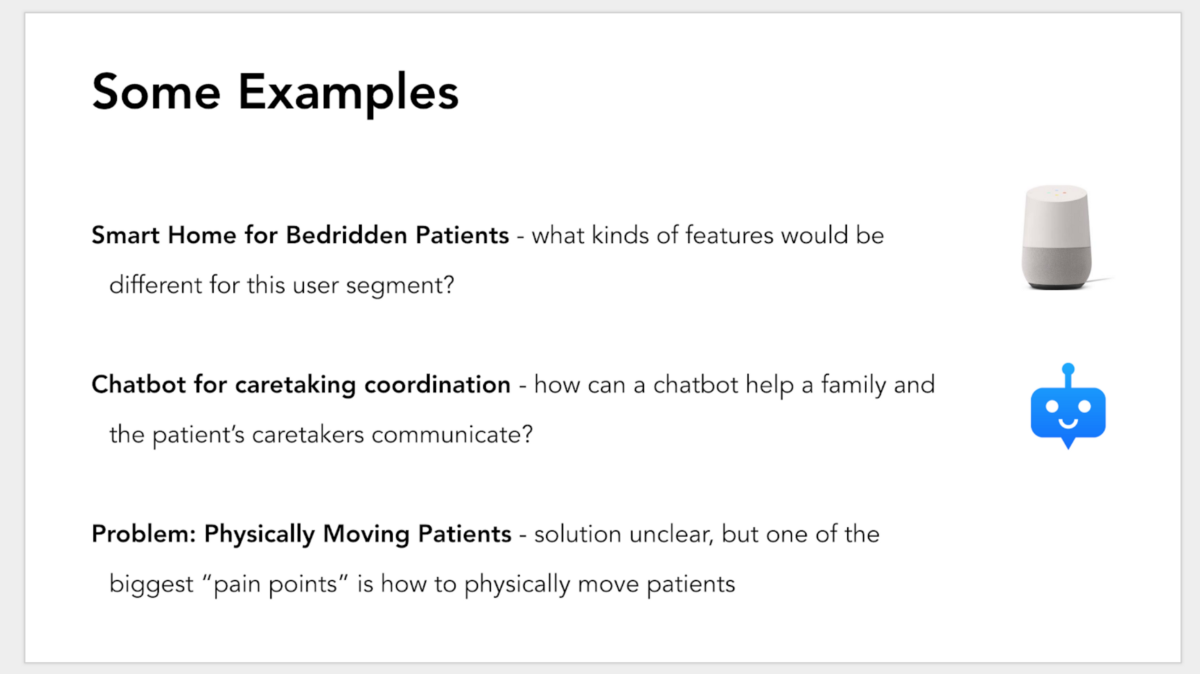Click the line "the patient's caretakers communicate?"
This screenshot has width=1200, height=674.
coord(320,435)
